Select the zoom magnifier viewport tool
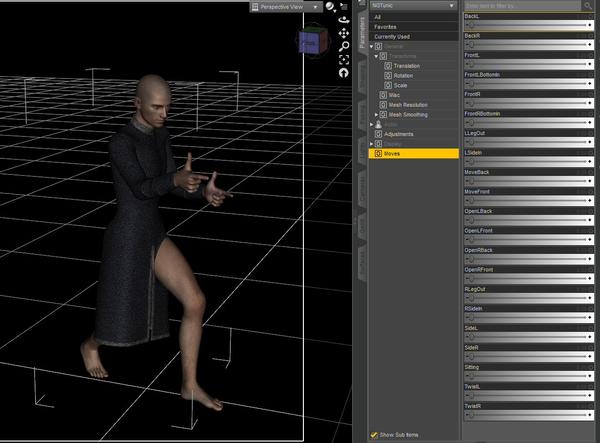Image resolution: width=600 pixels, height=443 pixels. [344, 47]
